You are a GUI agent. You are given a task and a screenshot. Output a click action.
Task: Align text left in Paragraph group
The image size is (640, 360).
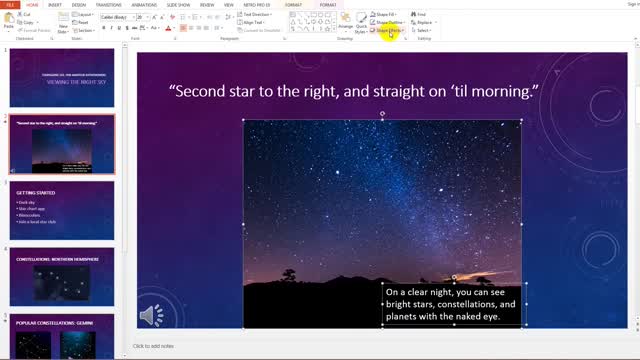183,28
